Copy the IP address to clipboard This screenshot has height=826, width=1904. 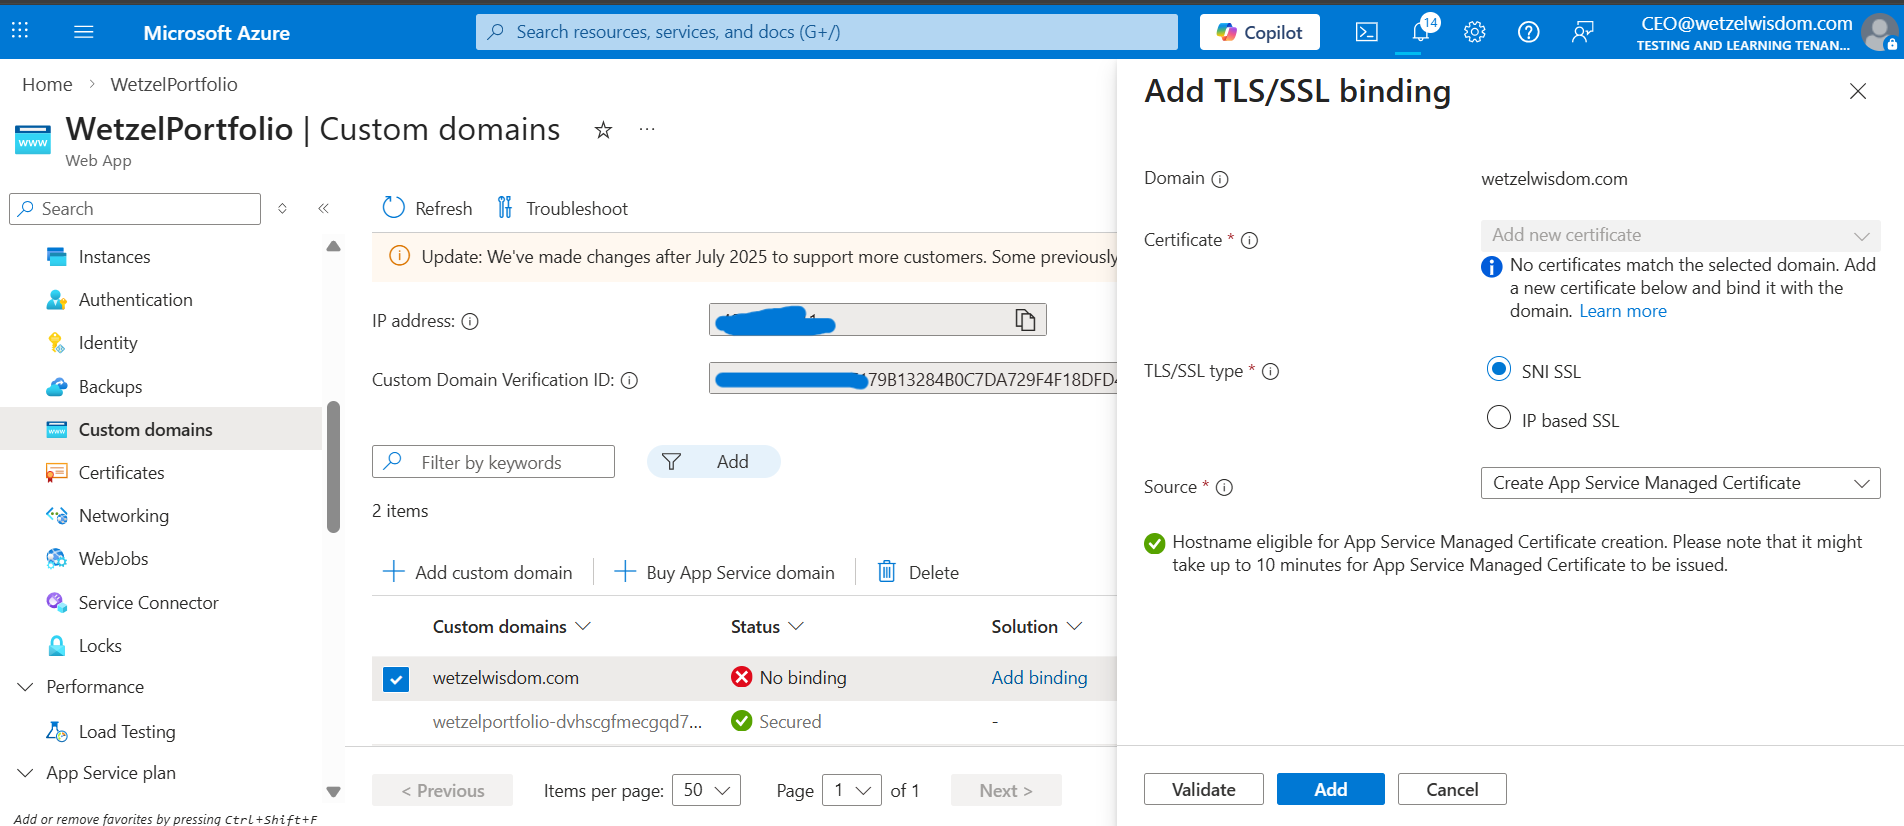(1025, 320)
